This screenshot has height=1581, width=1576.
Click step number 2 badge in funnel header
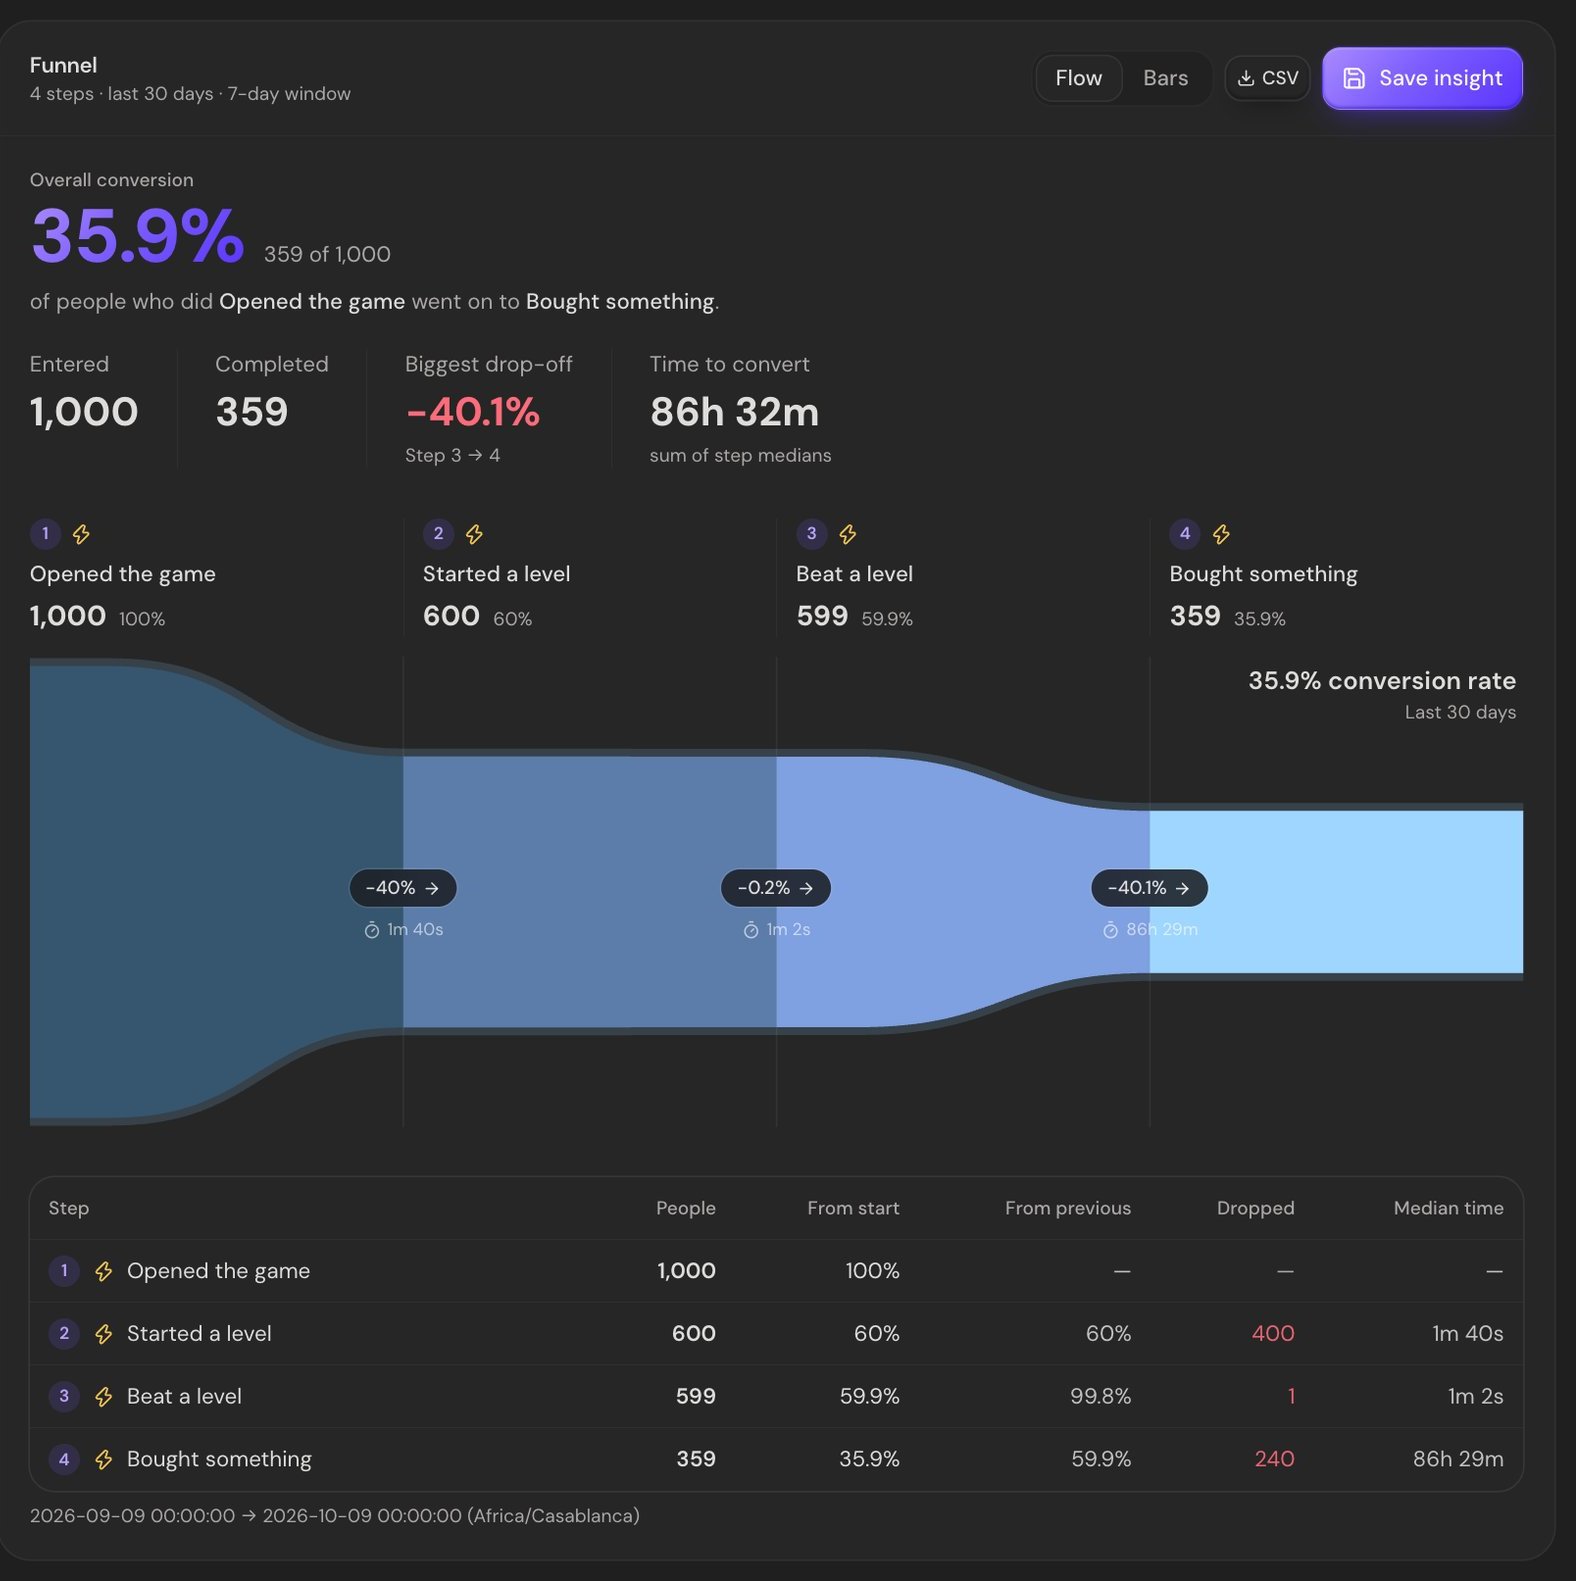pyautogui.click(x=438, y=534)
